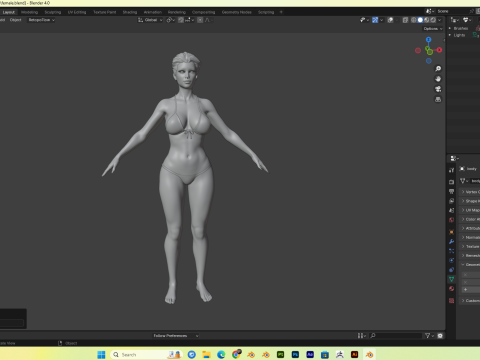
Task: Toggle the show overlays button
Action: coord(390,20)
